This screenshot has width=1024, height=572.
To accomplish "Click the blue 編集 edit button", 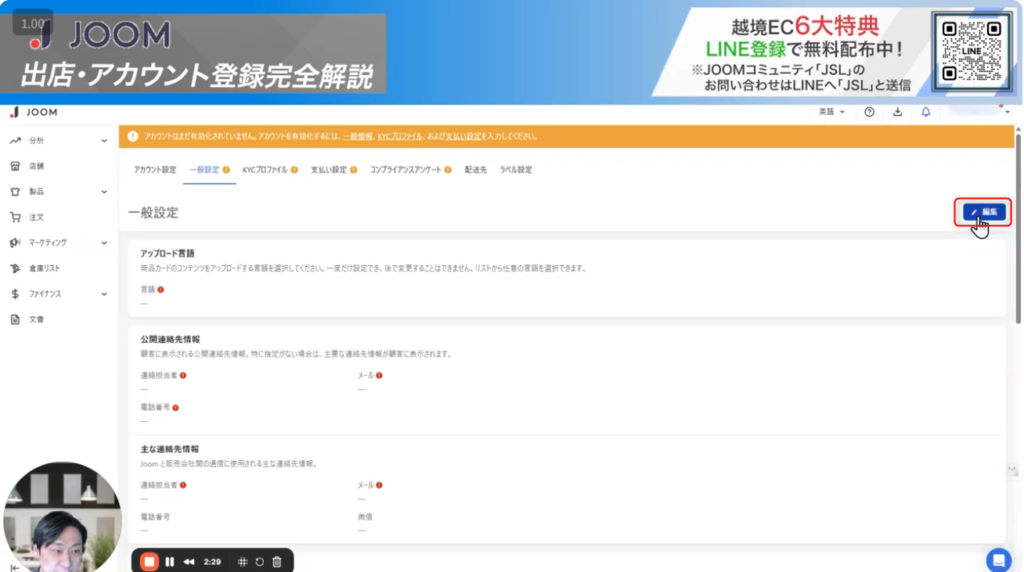I will tap(984, 212).
